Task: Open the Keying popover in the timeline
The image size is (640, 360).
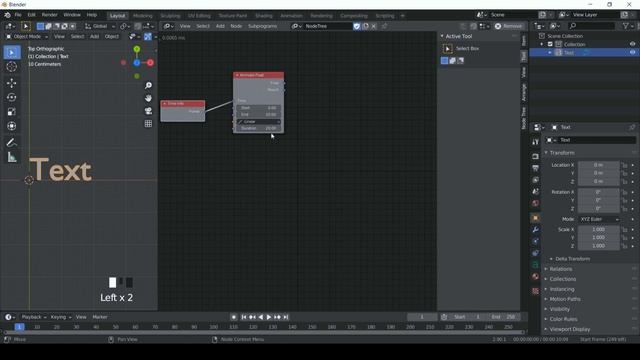Action: [x=60, y=317]
